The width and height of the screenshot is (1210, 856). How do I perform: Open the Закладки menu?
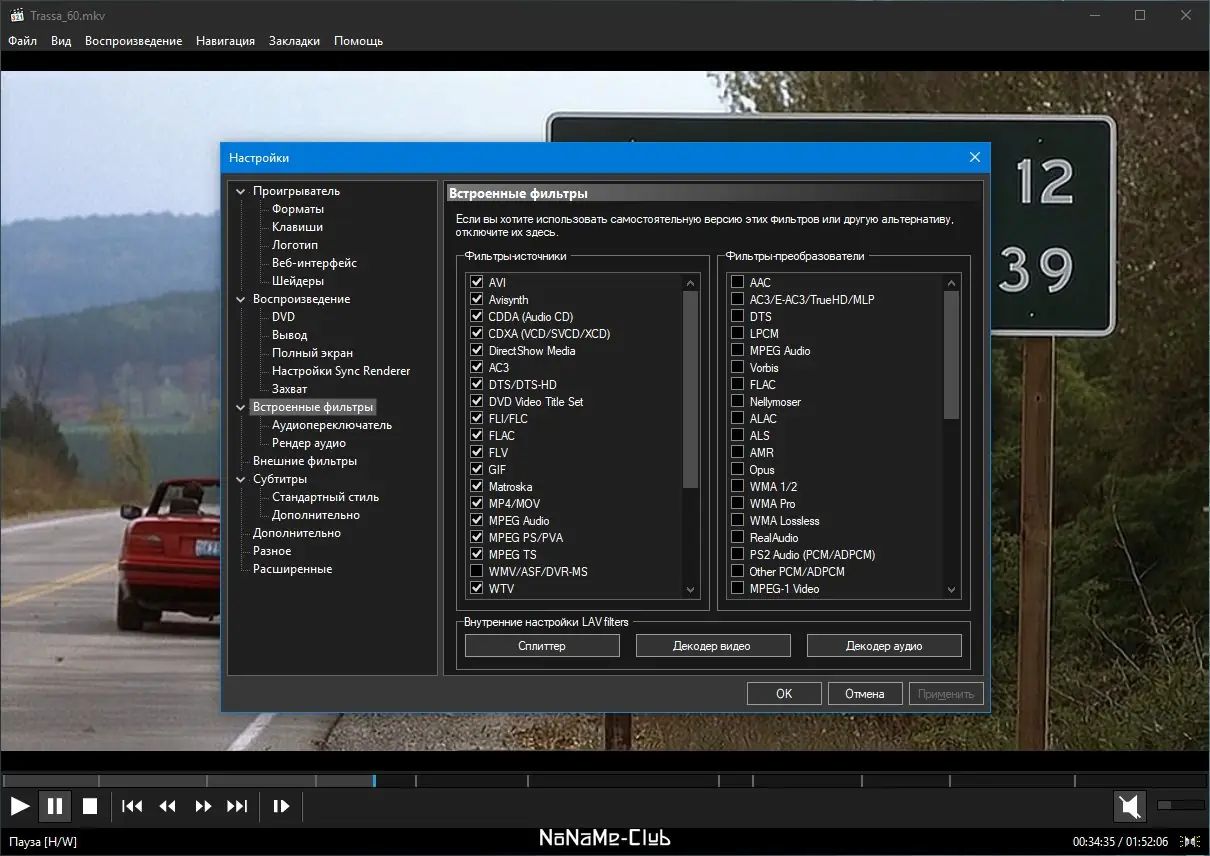point(294,41)
